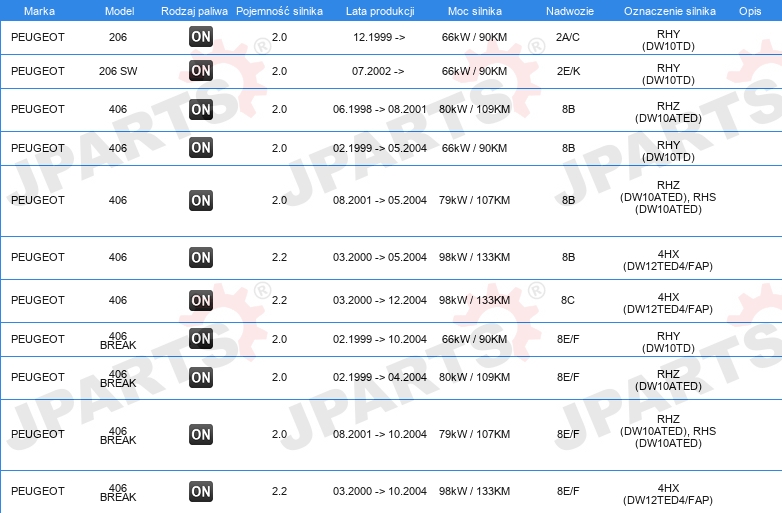
Task: Click the ON fuel icon in the Peugeot 206 2A/C row
Action: coord(201,36)
